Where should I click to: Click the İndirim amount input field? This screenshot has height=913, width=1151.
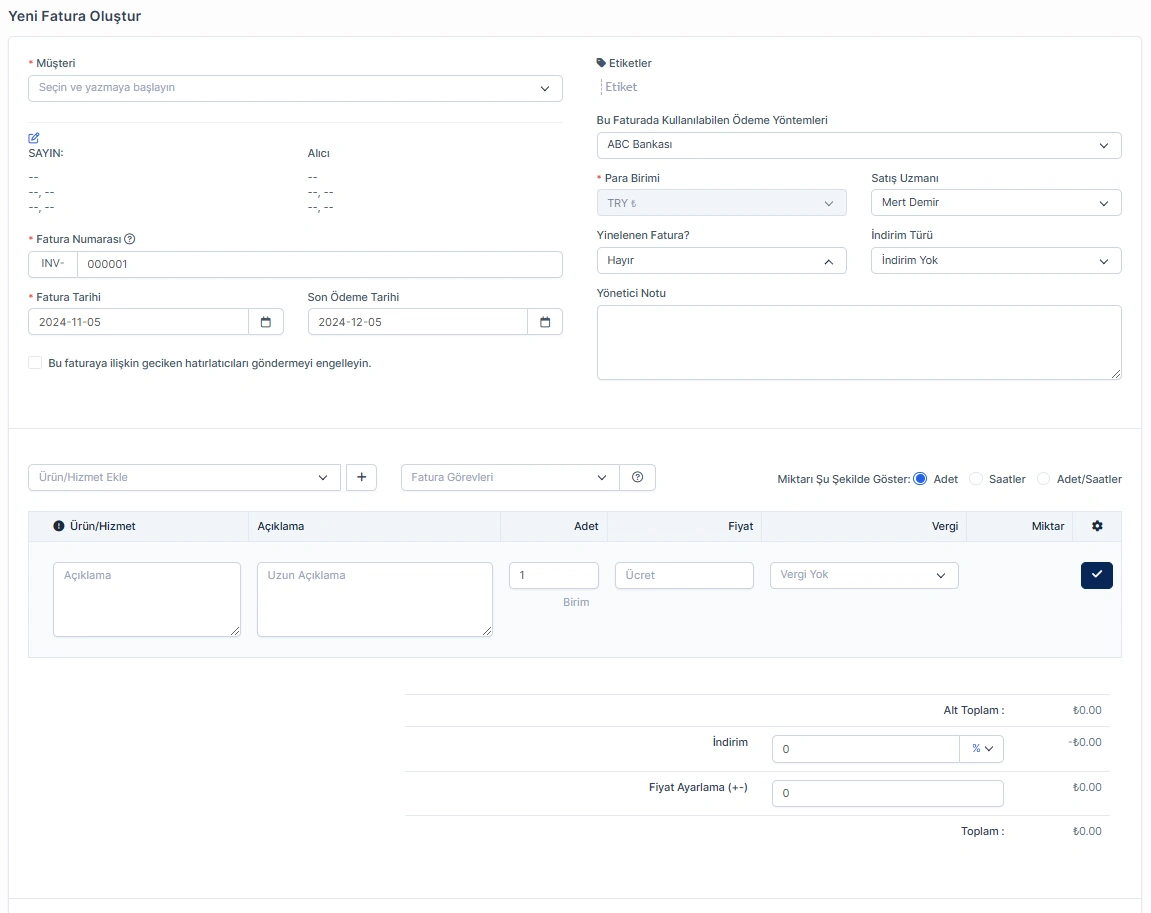tap(866, 749)
